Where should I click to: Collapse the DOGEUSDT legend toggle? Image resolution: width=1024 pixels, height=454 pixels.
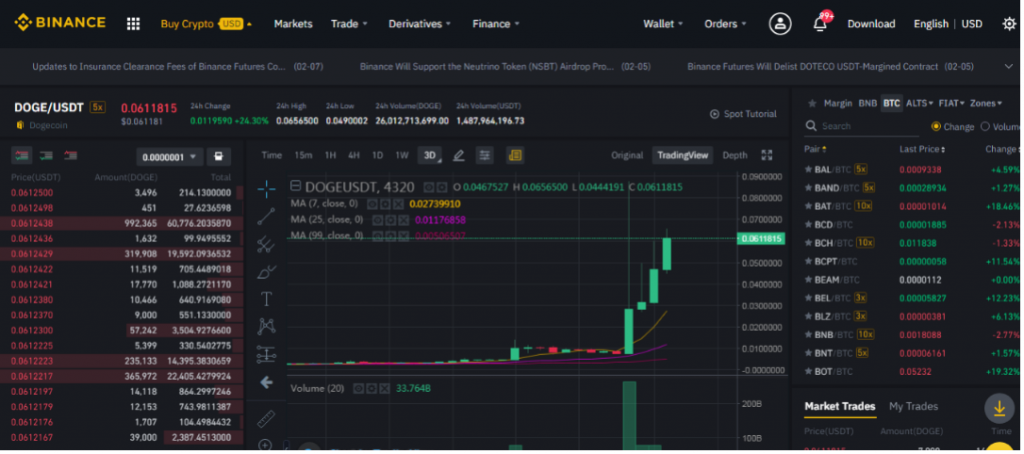[x=296, y=187]
